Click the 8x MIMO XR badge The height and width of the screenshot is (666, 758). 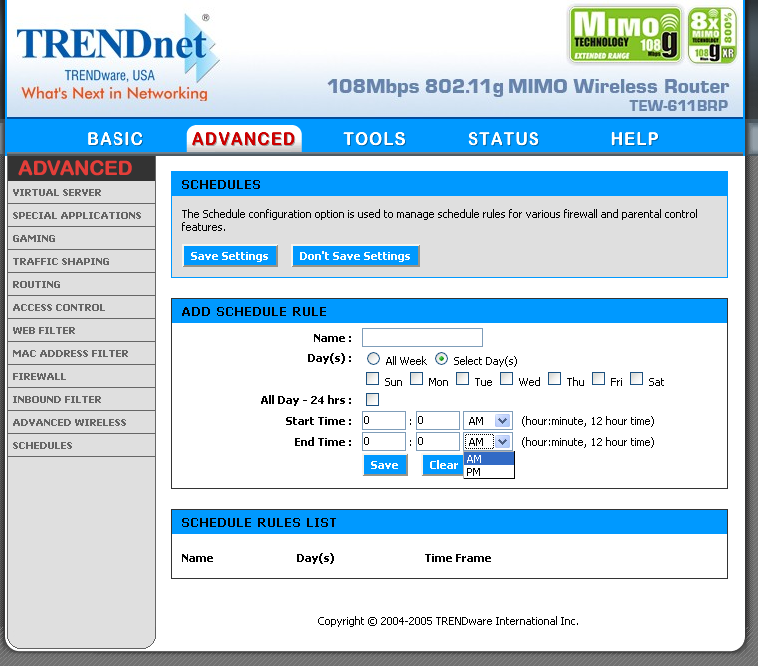coord(712,35)
